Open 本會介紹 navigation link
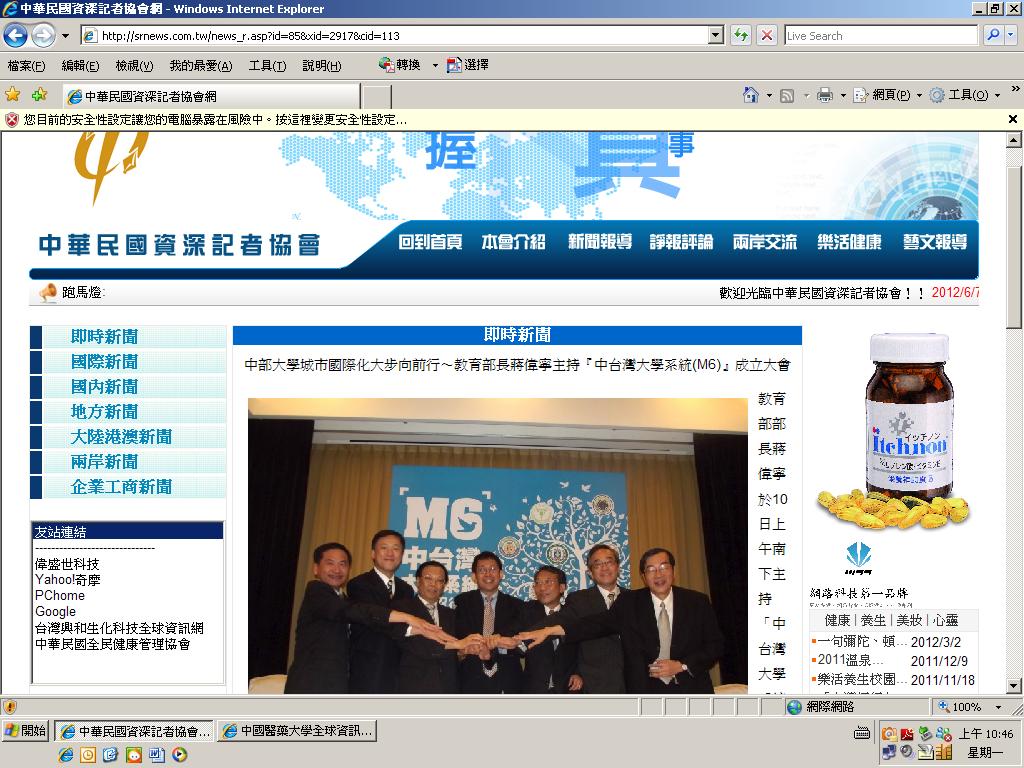 point(513,242)
